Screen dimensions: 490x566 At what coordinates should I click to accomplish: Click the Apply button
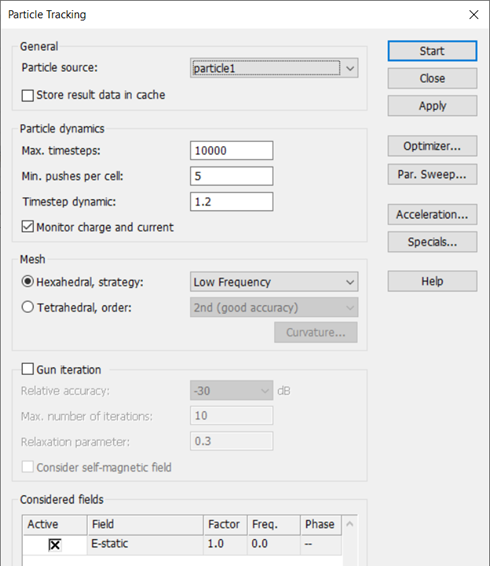[x=432, y=106]
